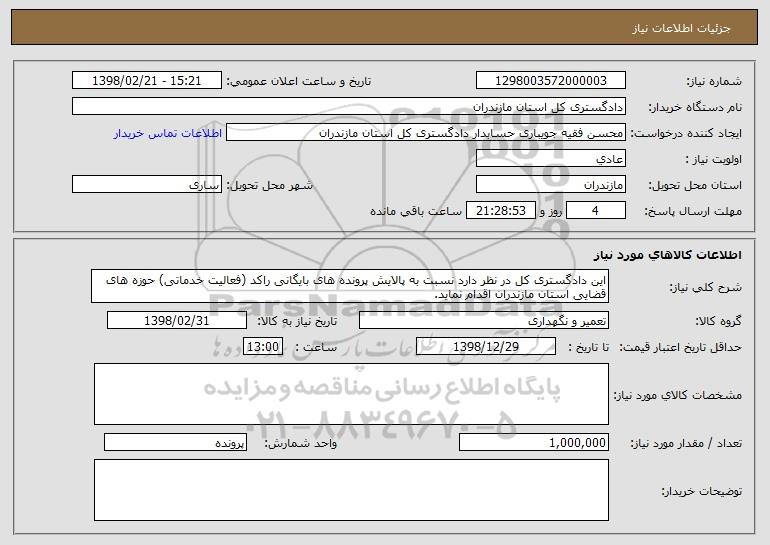This screenshot has width=770, height=545.
Task: Select the گروه کالا field تعمیر و نگهداری
Action: 484,321
